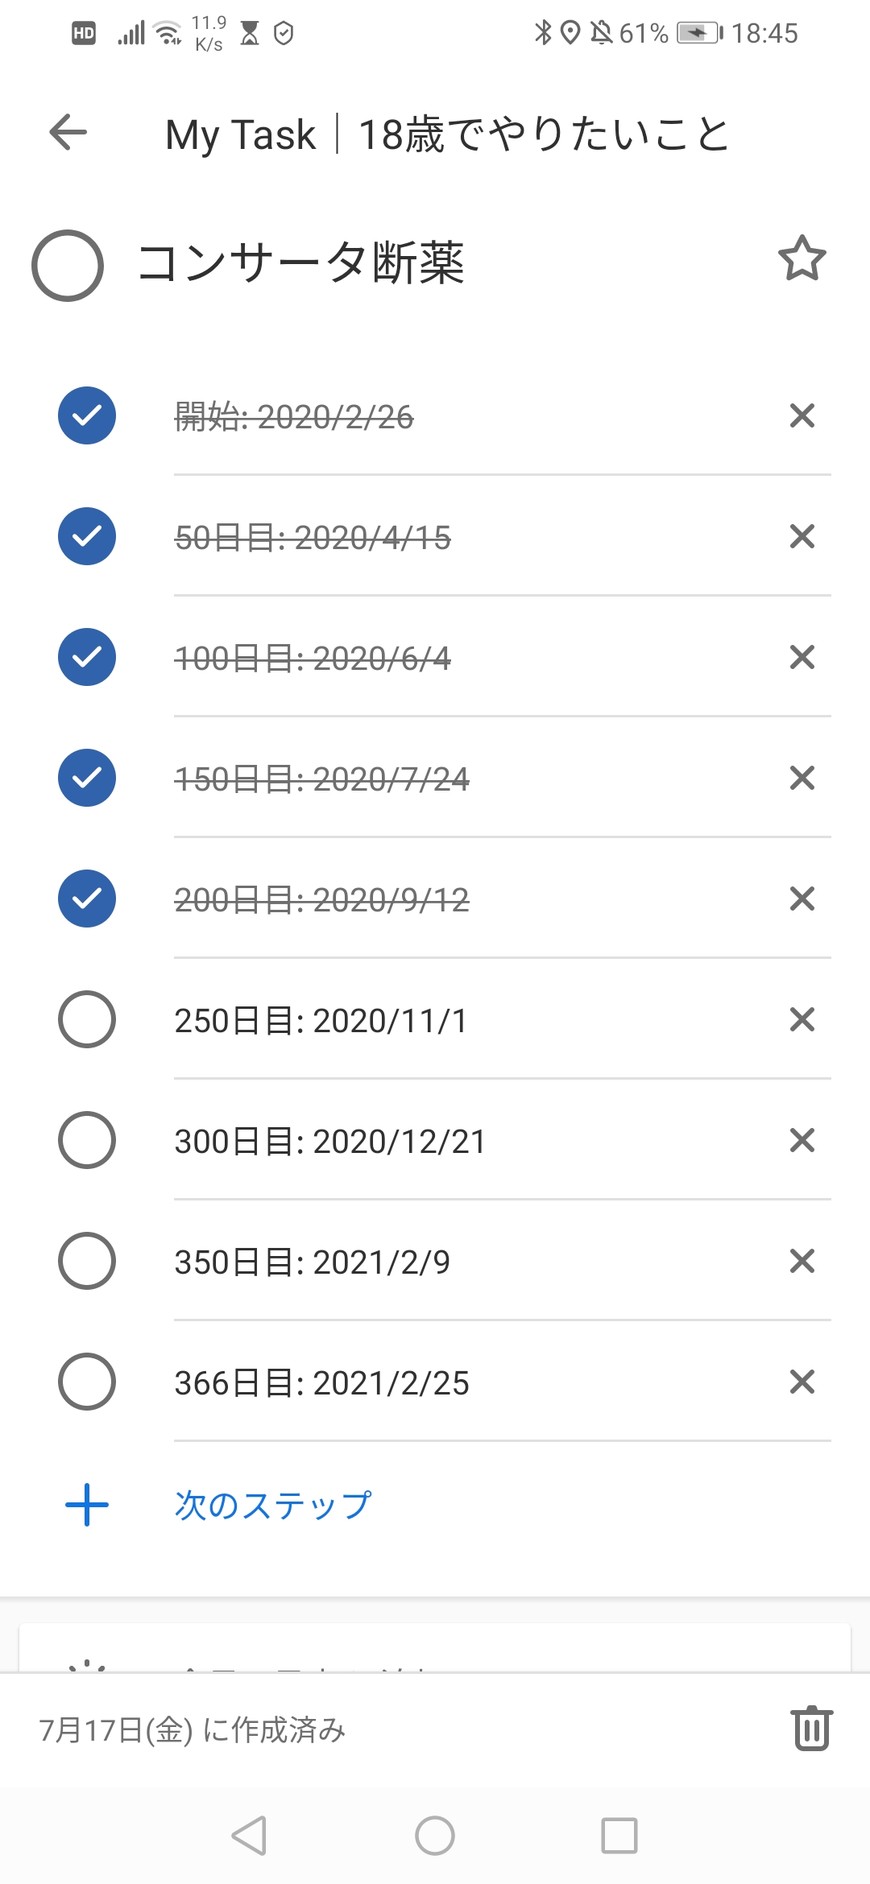Mark 300日目: 2020/12/21 step as done
The width and height of the screenshot is (870, 1884).
click(x=87, y=1140)
